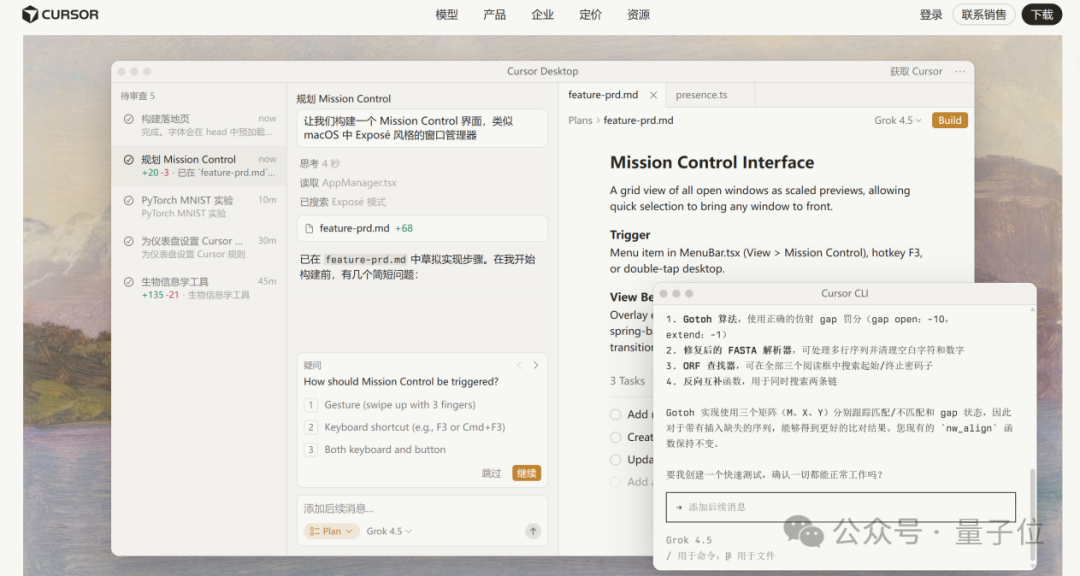Click the 3 Tasks label
1080x576 pixels.
click(x=627, y=381)
